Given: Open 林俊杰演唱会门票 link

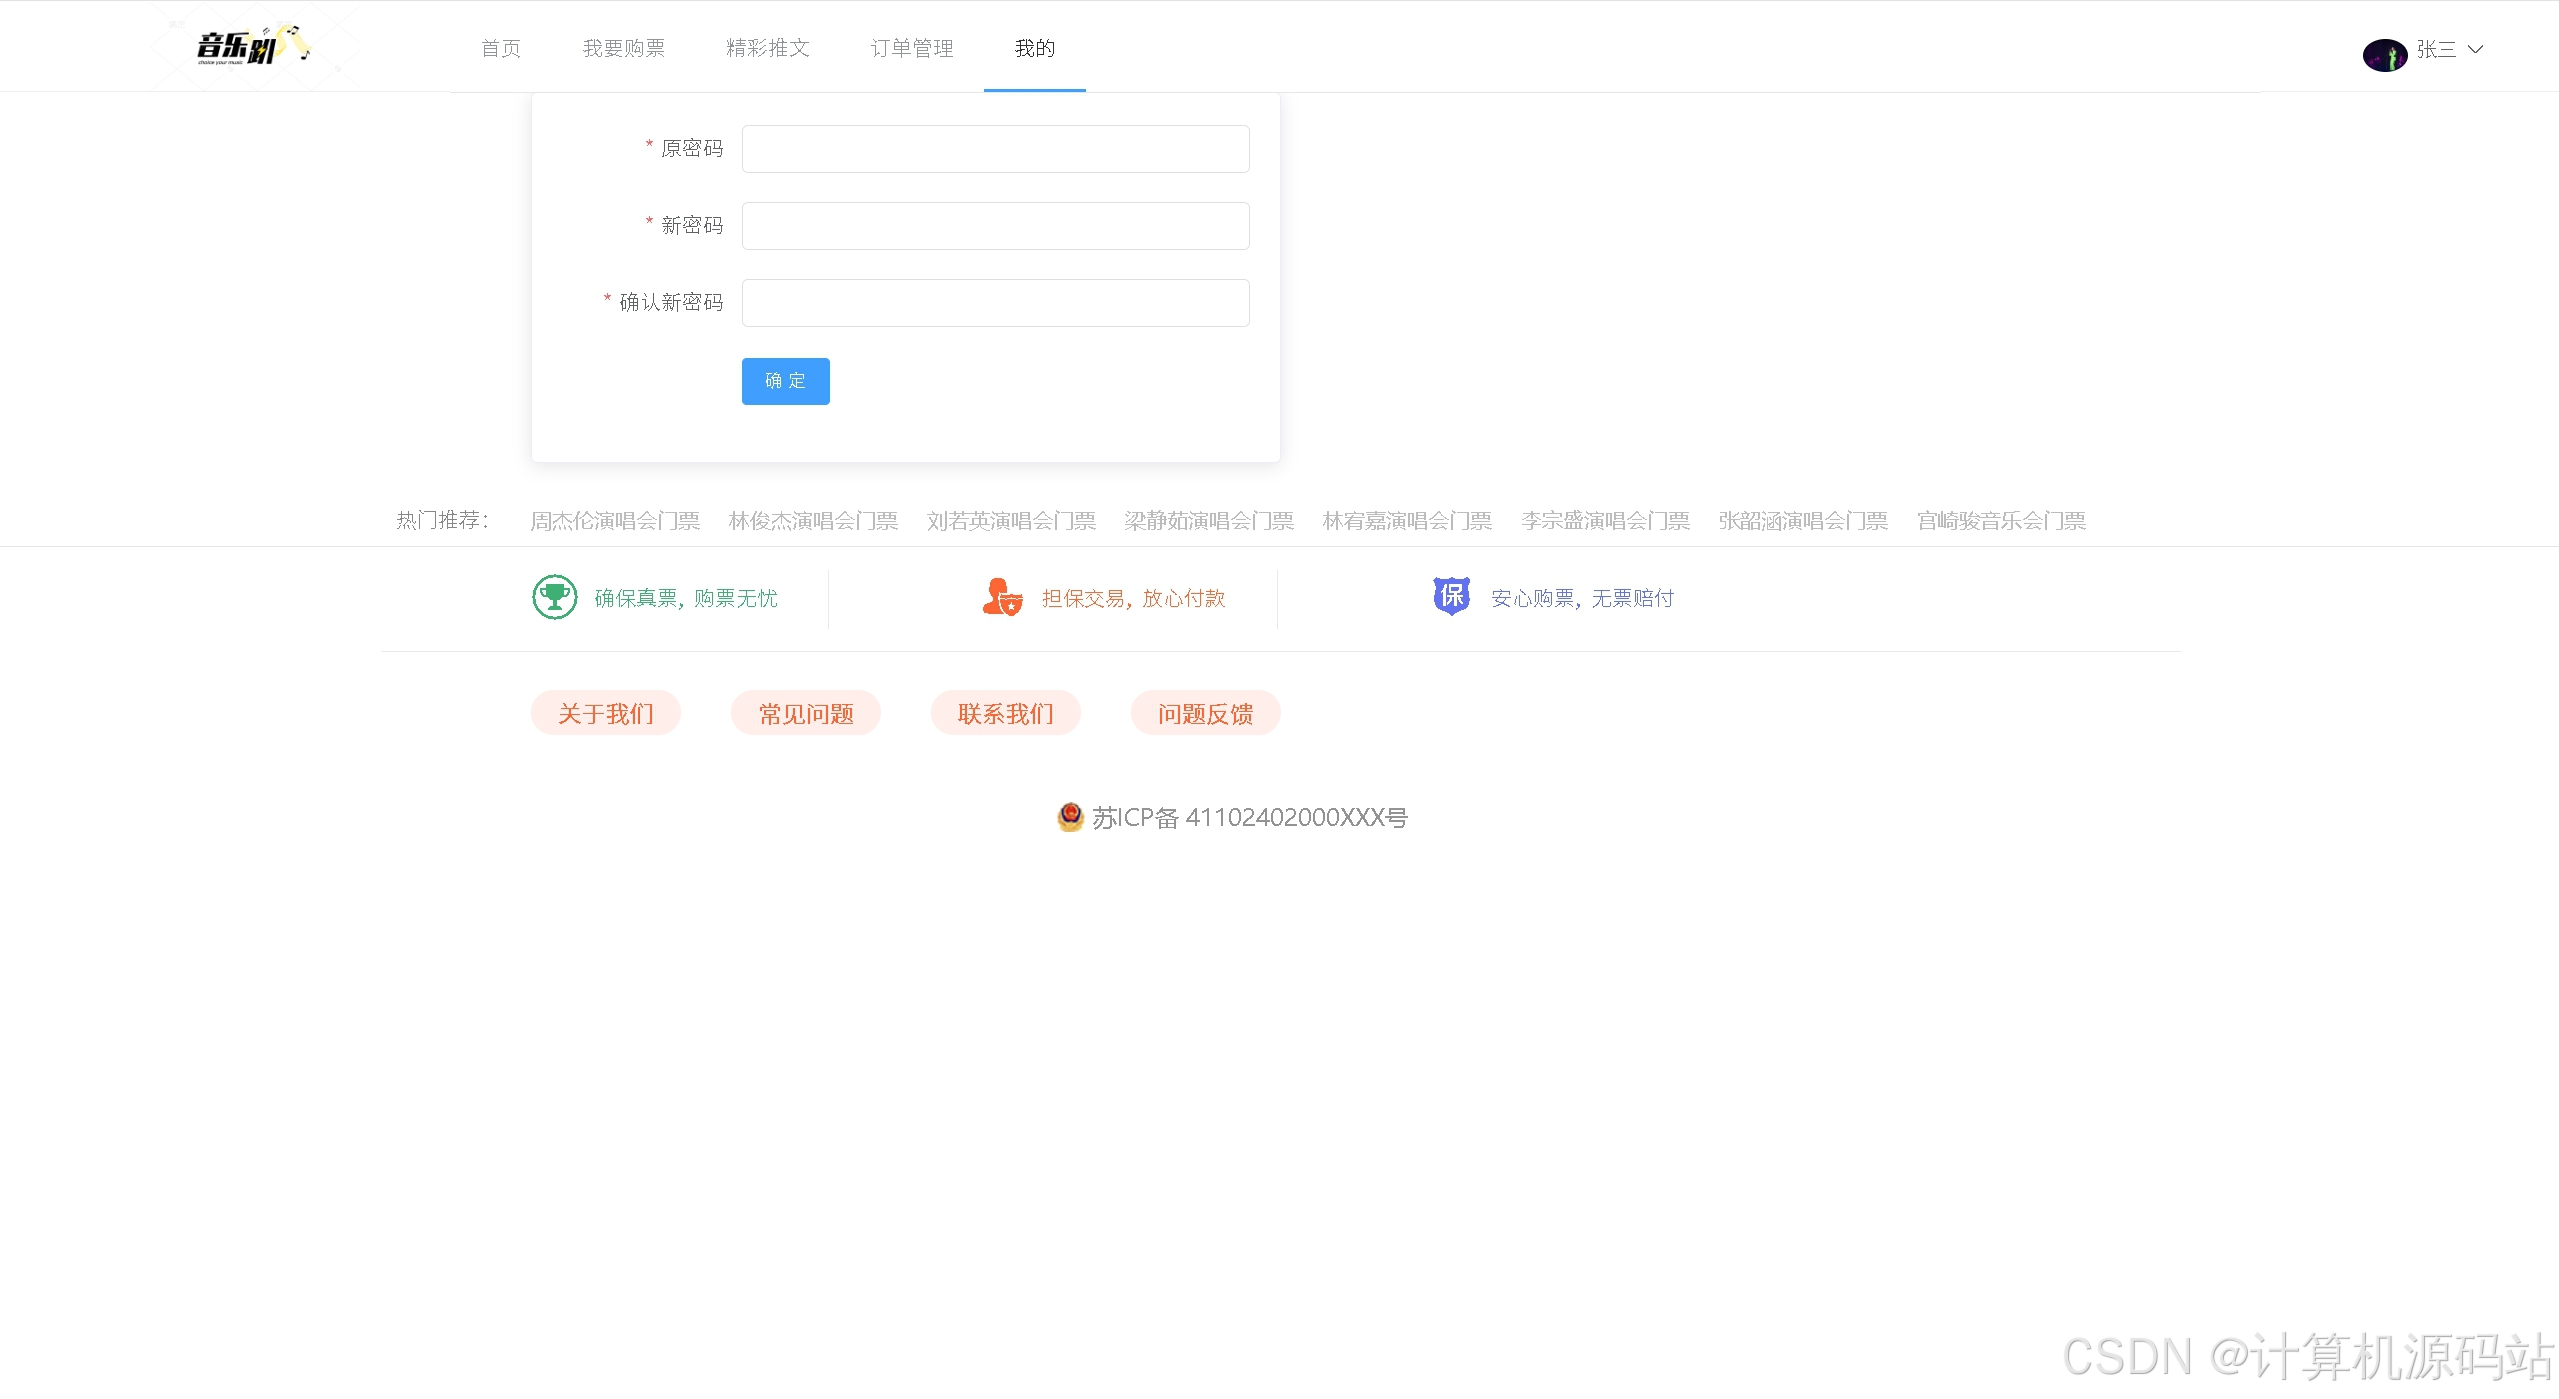Looking at the screenshot, I should coord(813,521).
